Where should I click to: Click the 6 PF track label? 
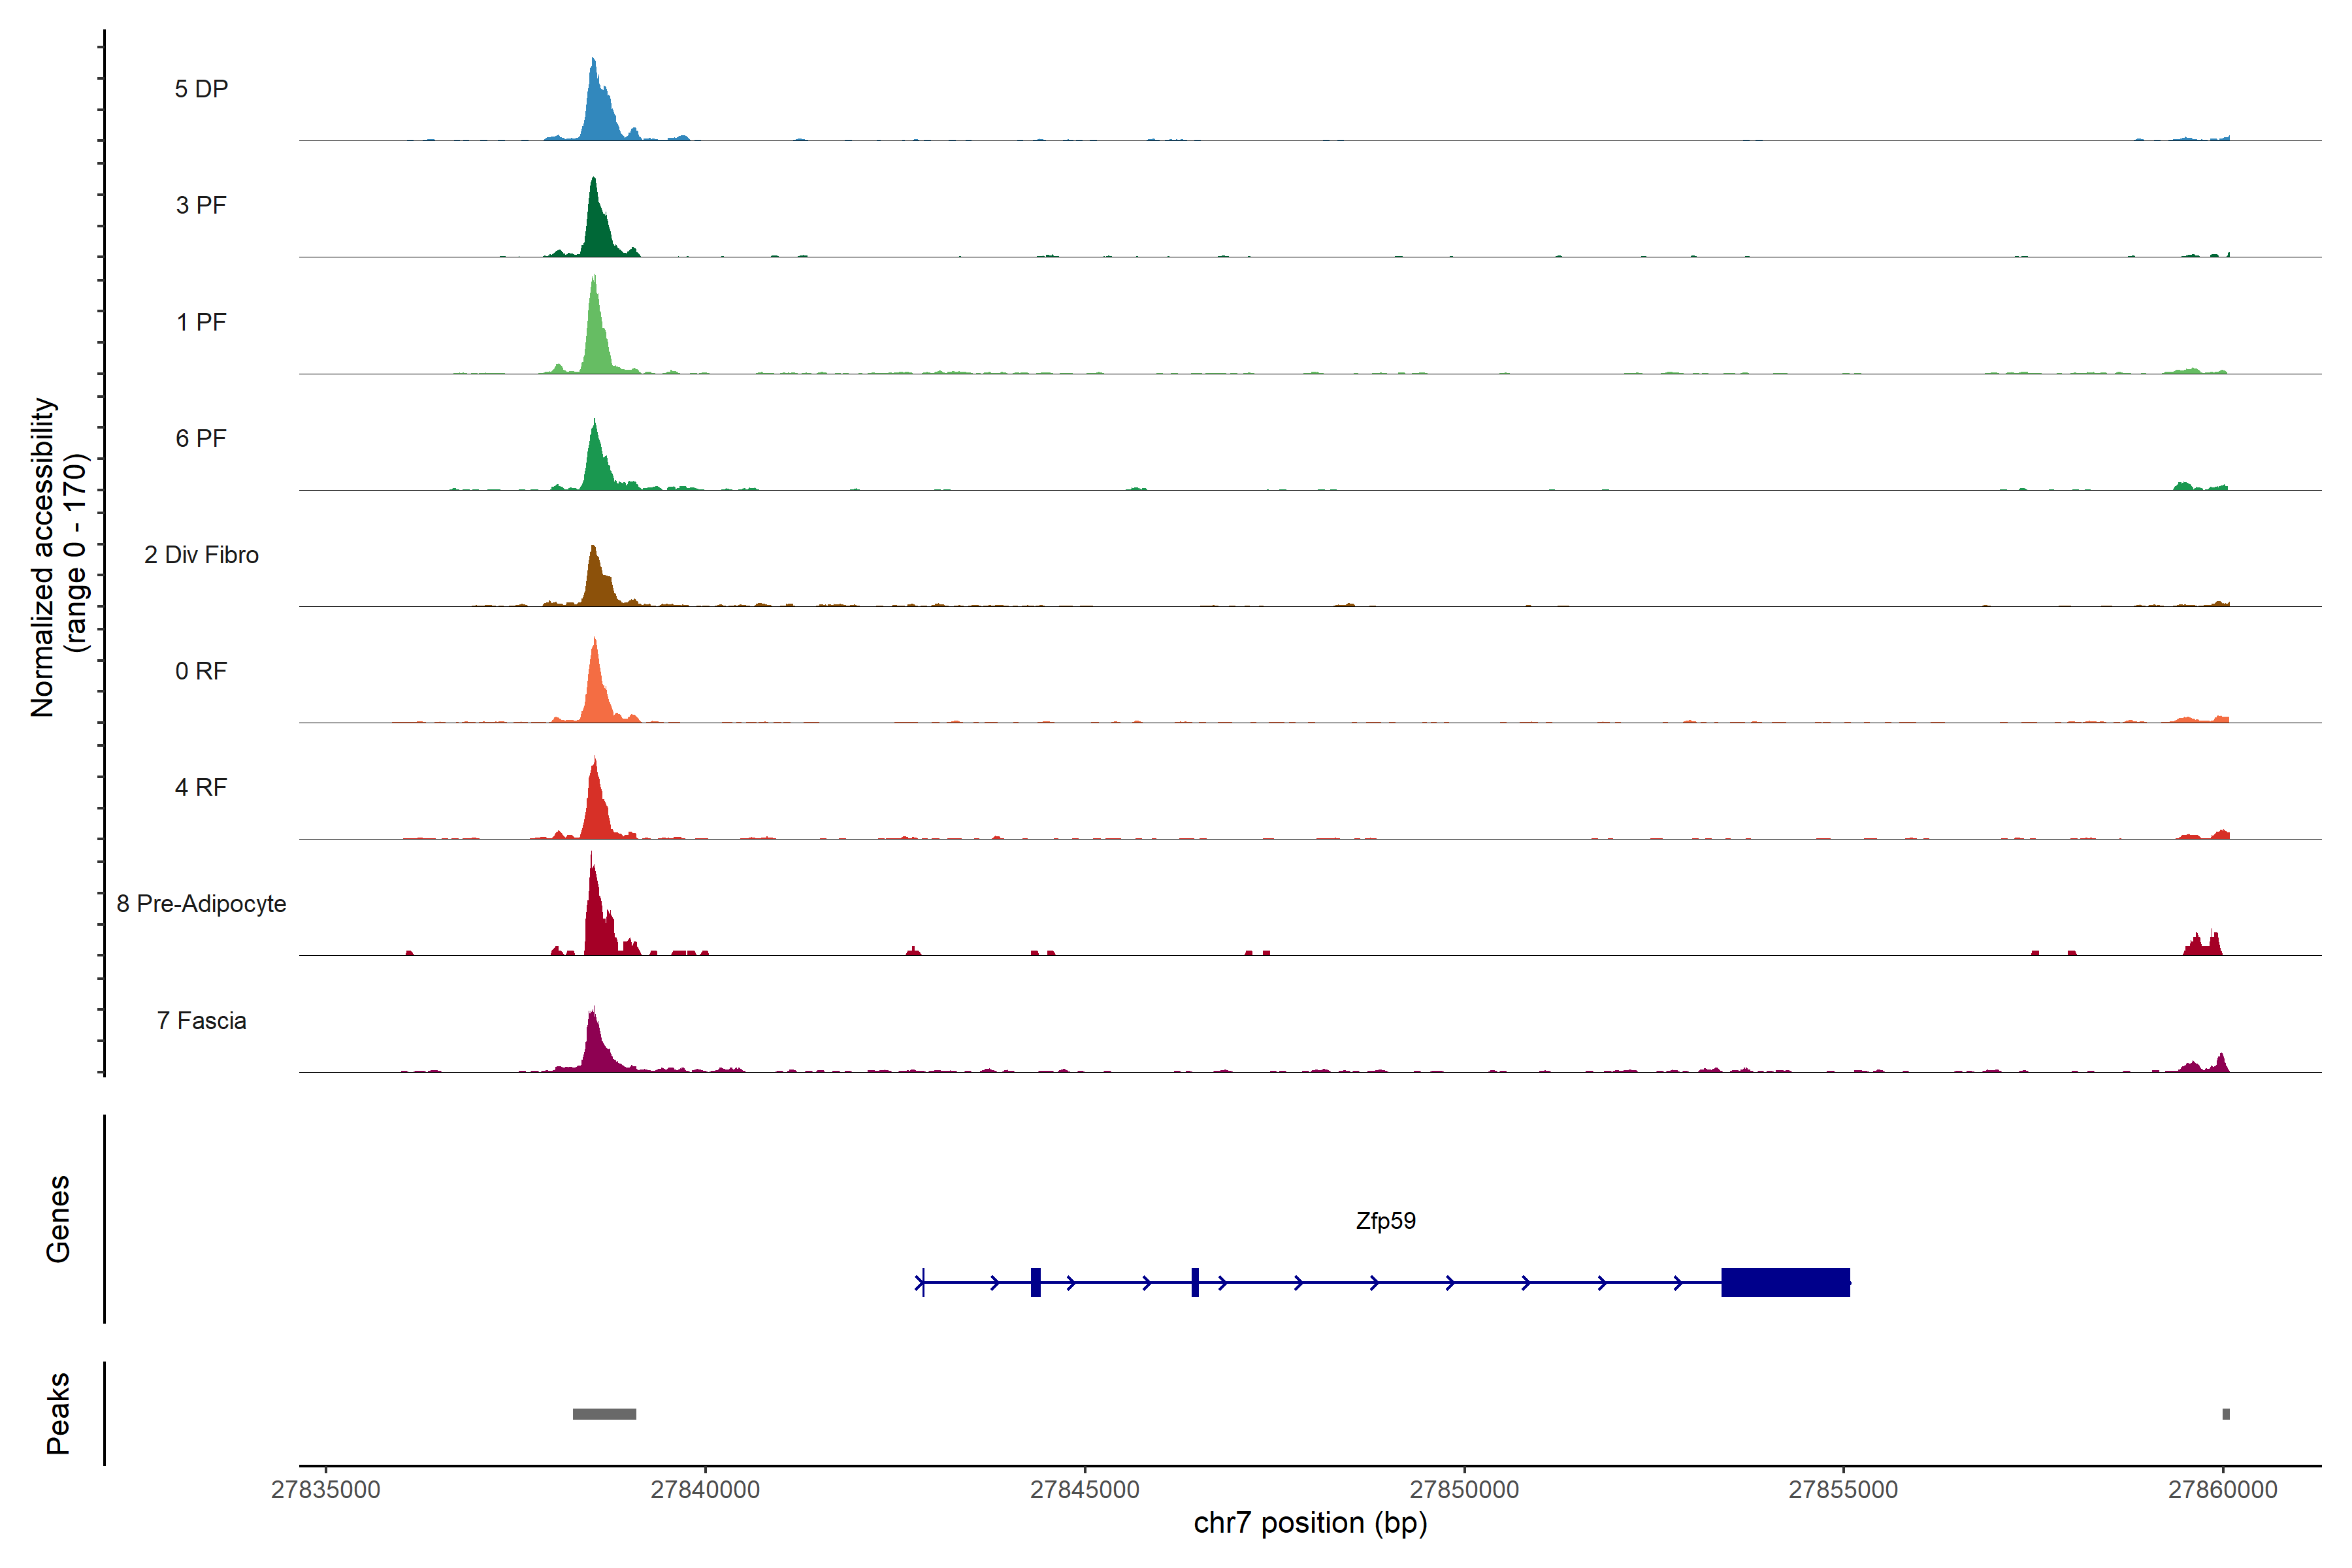201,438
